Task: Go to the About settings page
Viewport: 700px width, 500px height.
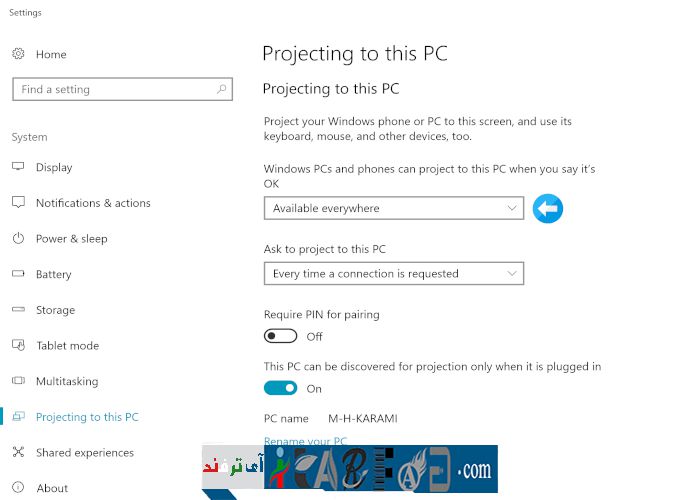Action: click(x=52, y=488)
